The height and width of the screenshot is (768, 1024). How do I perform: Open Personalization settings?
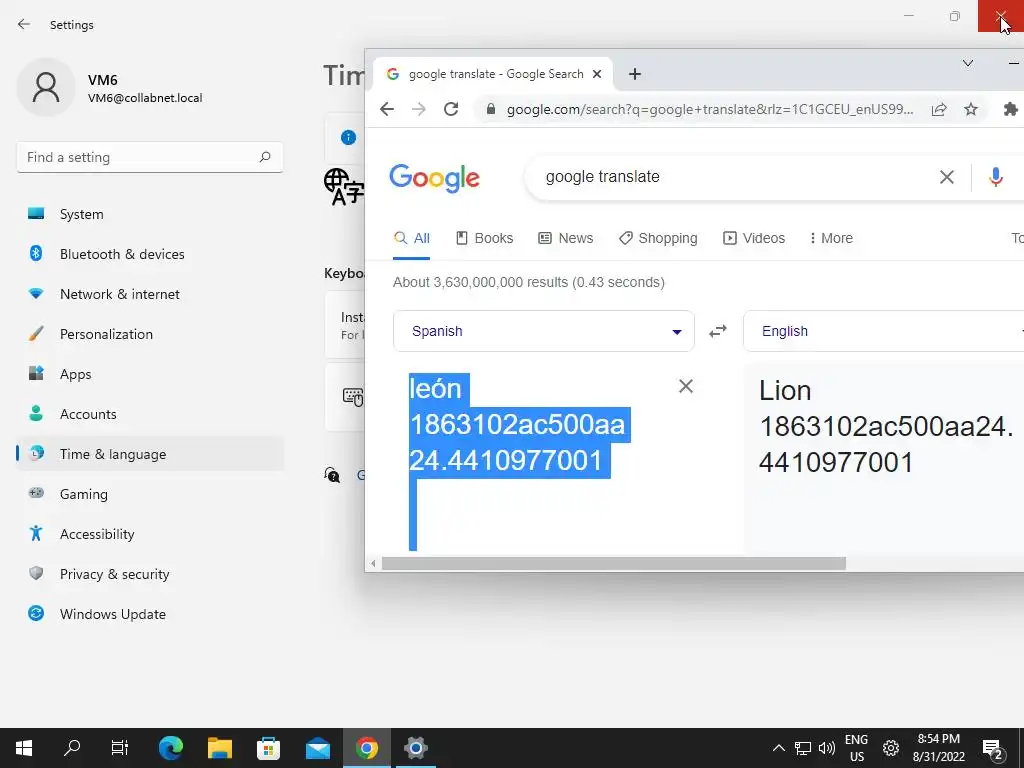150,334
